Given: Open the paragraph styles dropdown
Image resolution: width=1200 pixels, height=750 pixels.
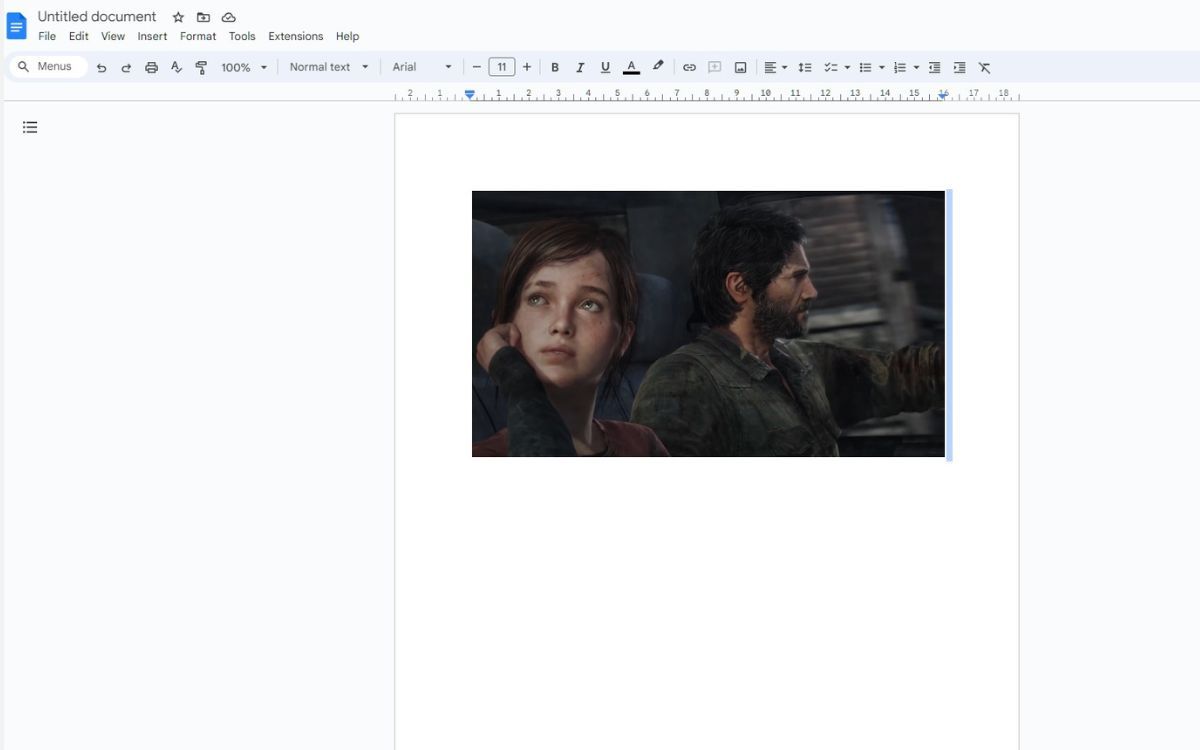Looking at the screenshot, I should click(x=327, y=67).
